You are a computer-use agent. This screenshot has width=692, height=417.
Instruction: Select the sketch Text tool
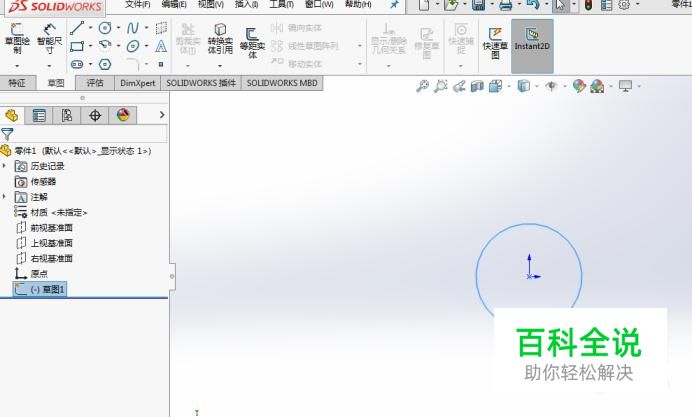pyautogui.click(x=161, y=46)
